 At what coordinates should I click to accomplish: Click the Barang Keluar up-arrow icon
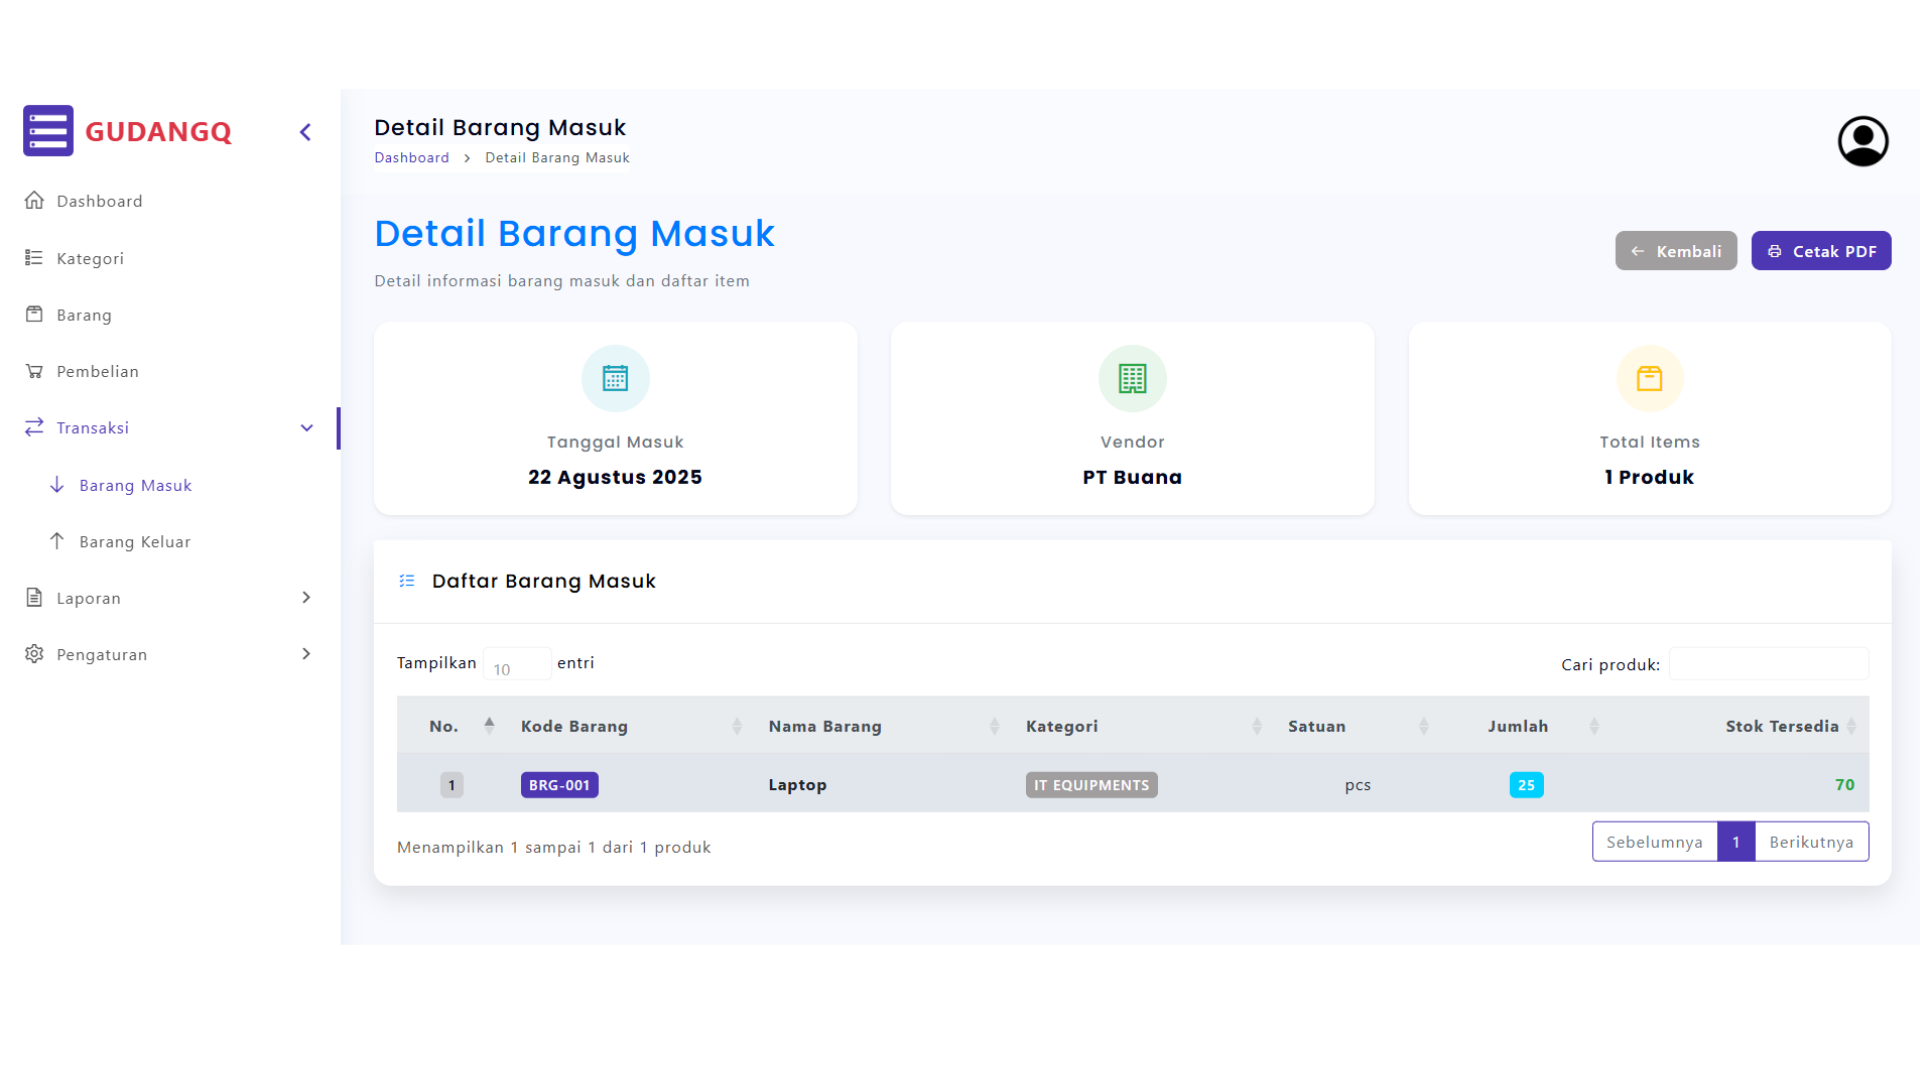(57, 541)
